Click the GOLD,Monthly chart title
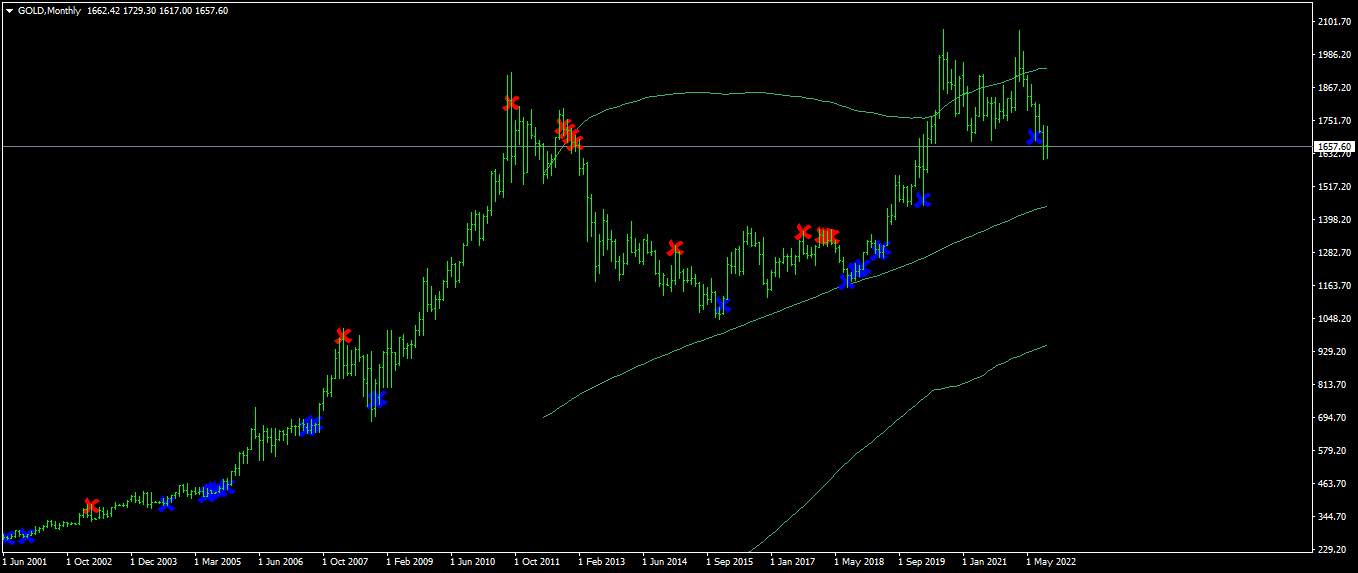The width and height of the screenshot is (1358, 573). click(x=49, y=11)
